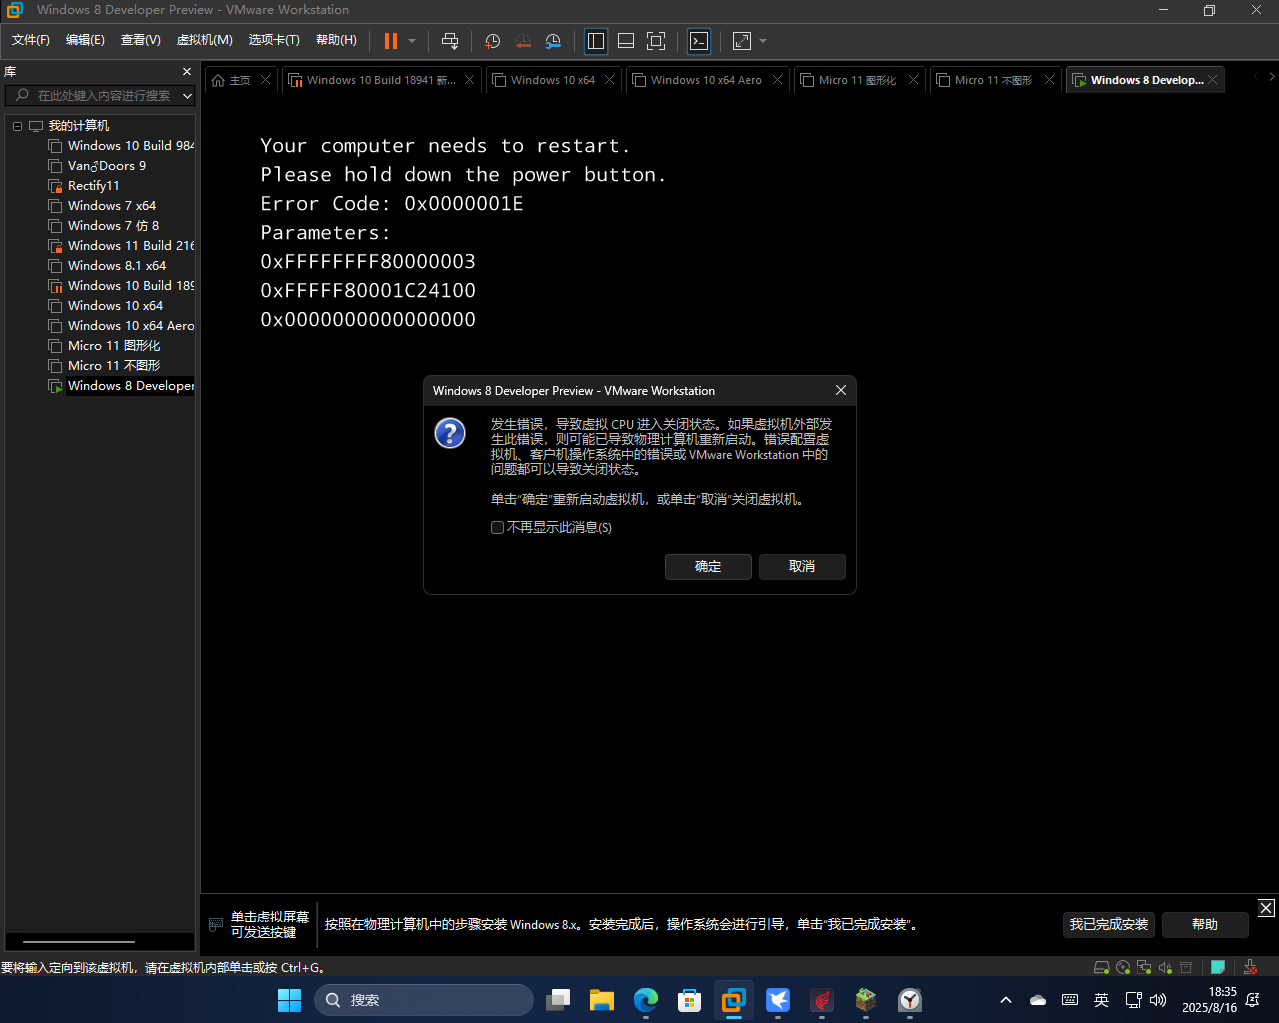Open the 虚拟机(M) menu
The width and height of the screenshot is (1279, 1023).
205,40
